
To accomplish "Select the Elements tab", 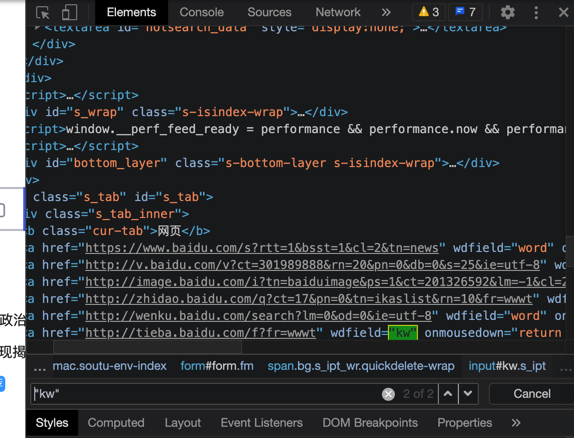I will (131, 12).
